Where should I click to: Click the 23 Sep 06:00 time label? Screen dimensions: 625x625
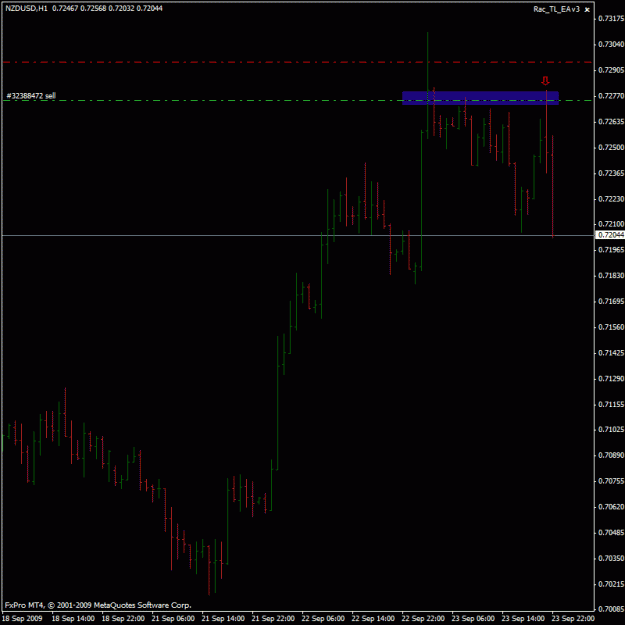(x=473, y=619)
